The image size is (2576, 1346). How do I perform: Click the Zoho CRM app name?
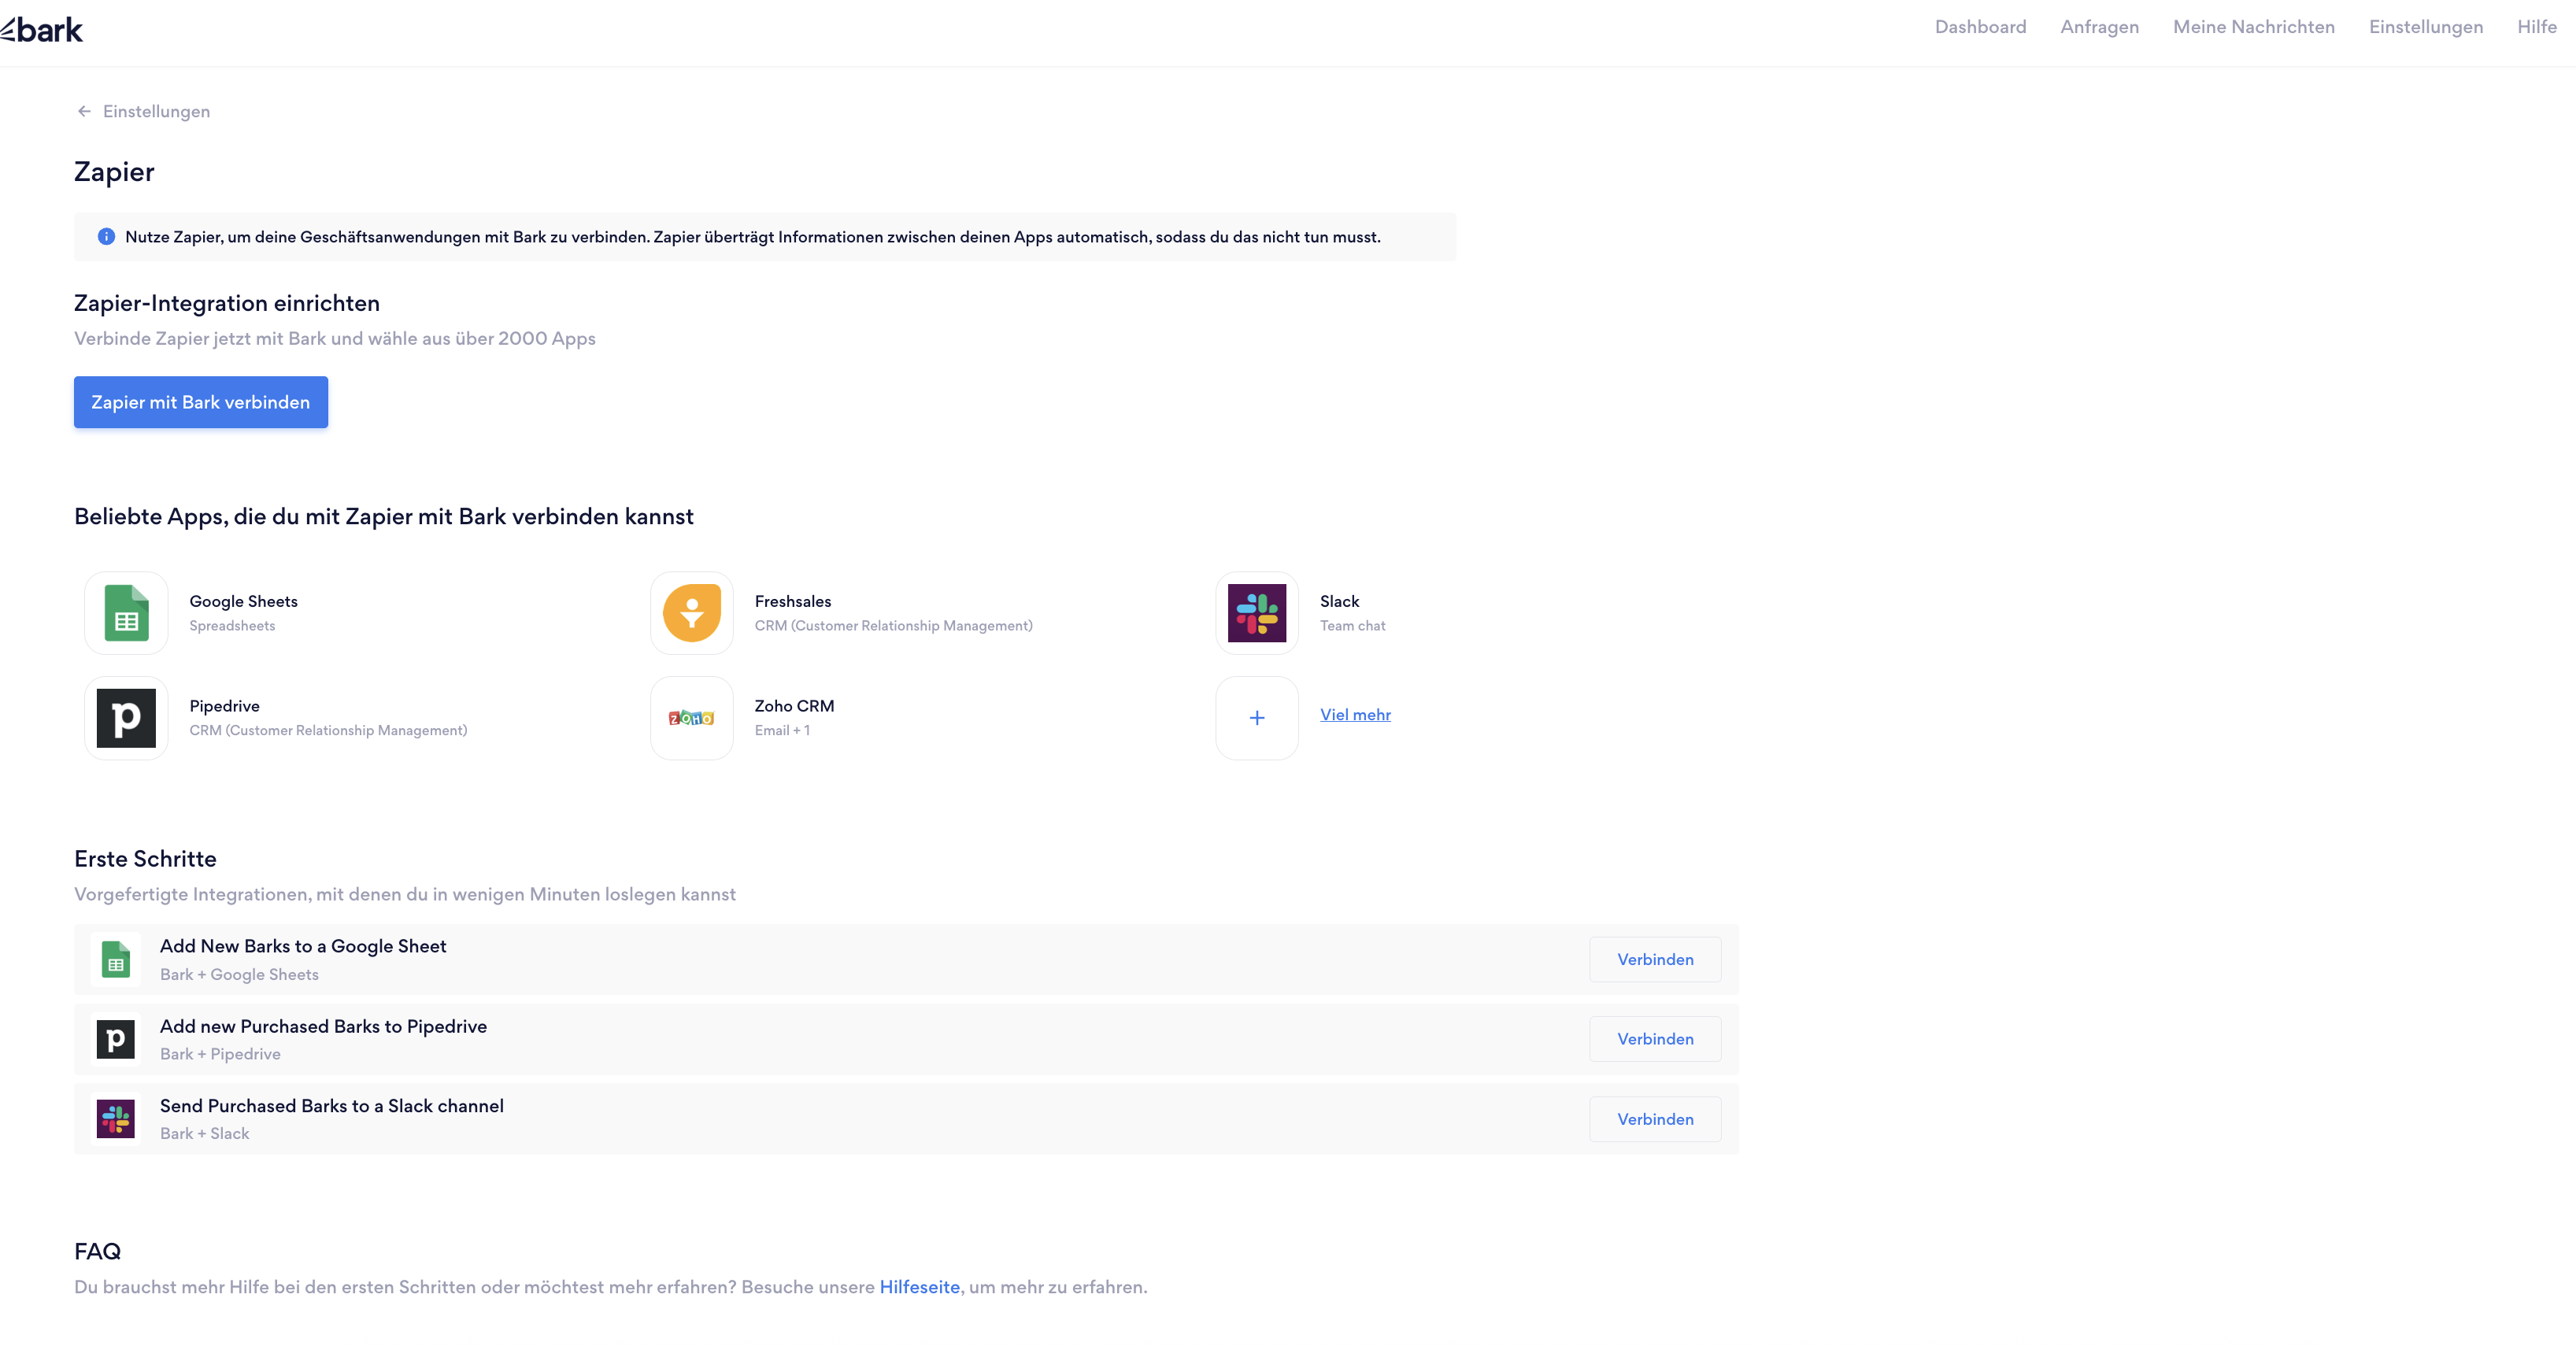click(794, 706)
